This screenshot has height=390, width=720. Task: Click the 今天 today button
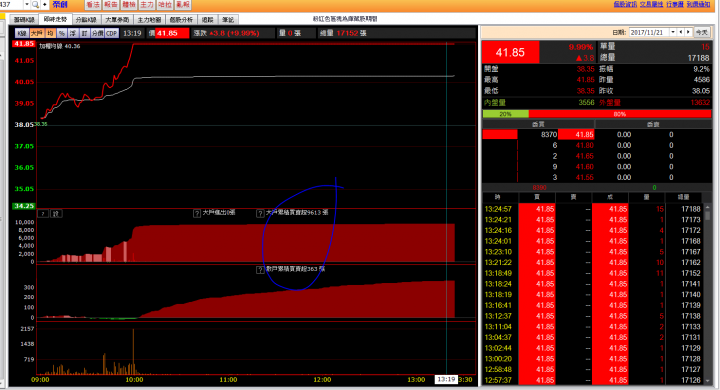tap(701, 32)
